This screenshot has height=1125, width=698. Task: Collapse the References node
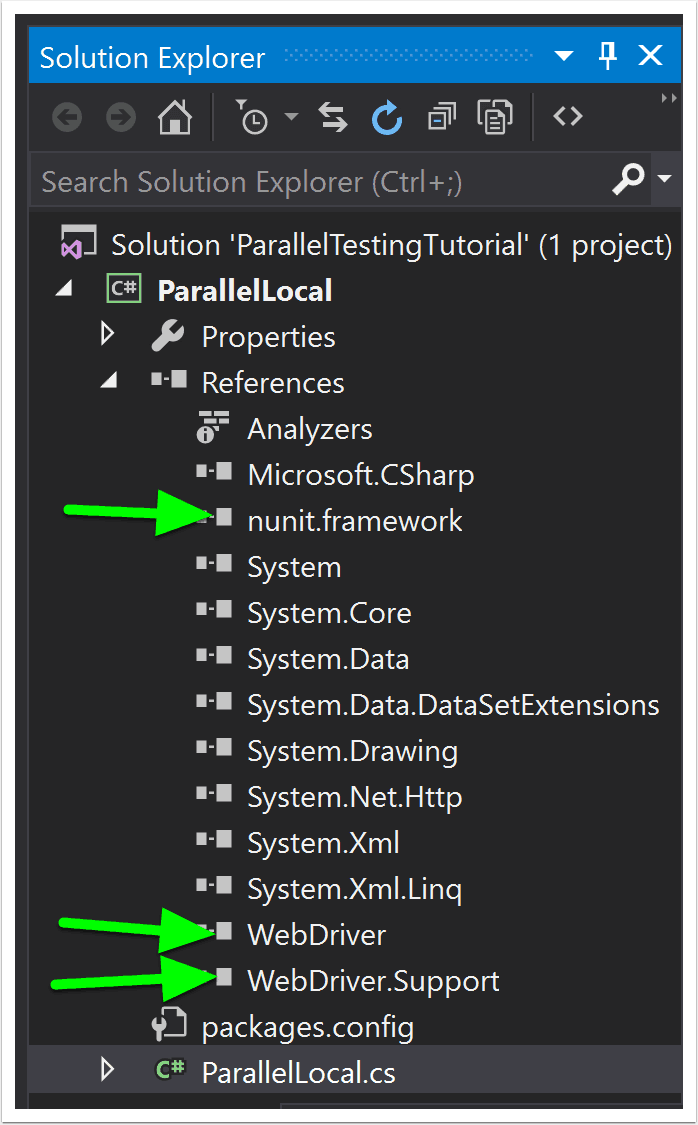(x=109, y=380)
